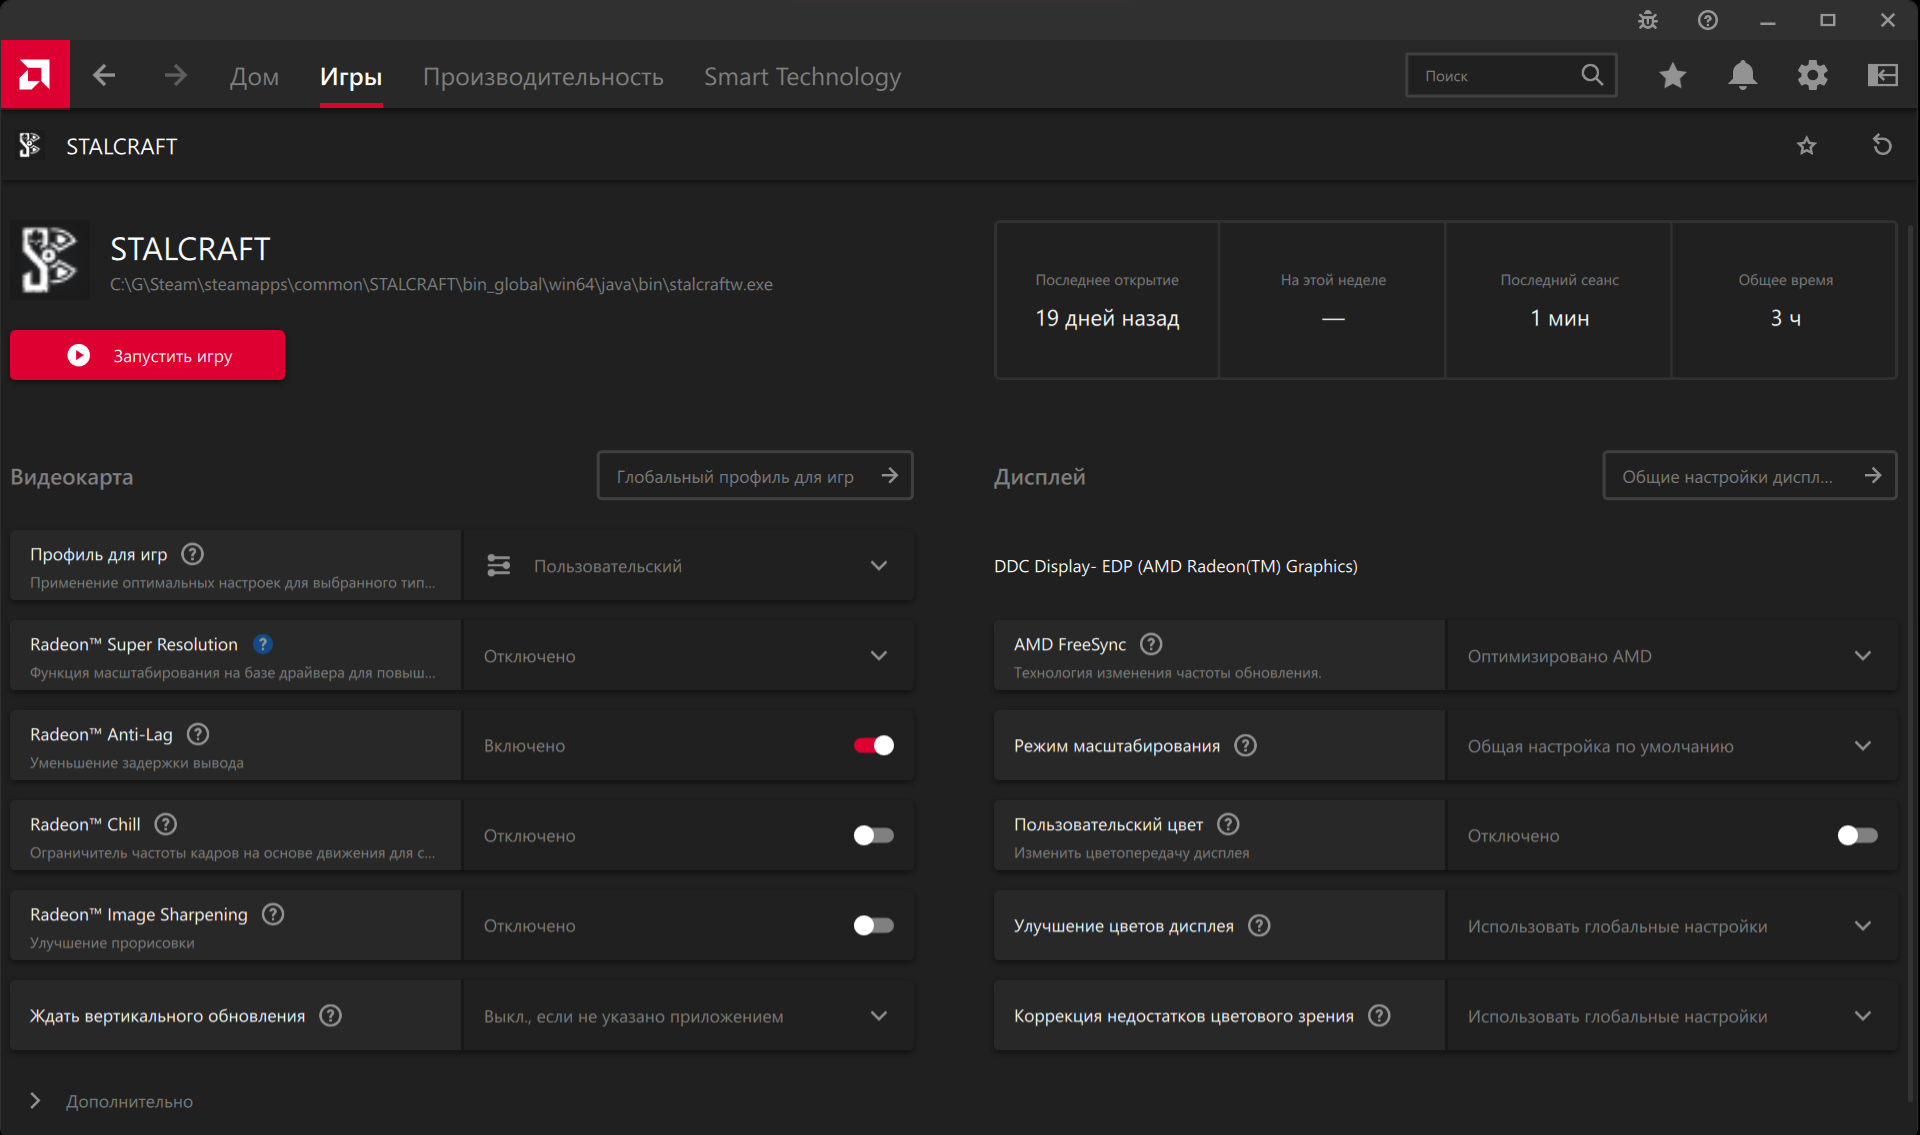Switch to the Smart Technology tab
The width and height of the screenshot is (1920, 1135).
[x=802, y=77]
